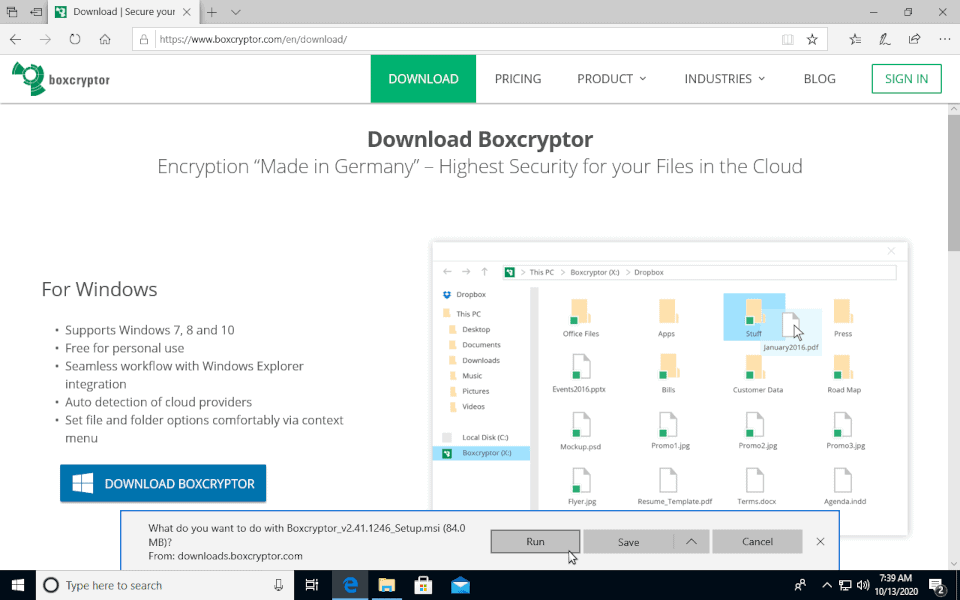Screen dimensions: 960x600
Task: Reload the page with Refresh icon
Action: [75, 39]
